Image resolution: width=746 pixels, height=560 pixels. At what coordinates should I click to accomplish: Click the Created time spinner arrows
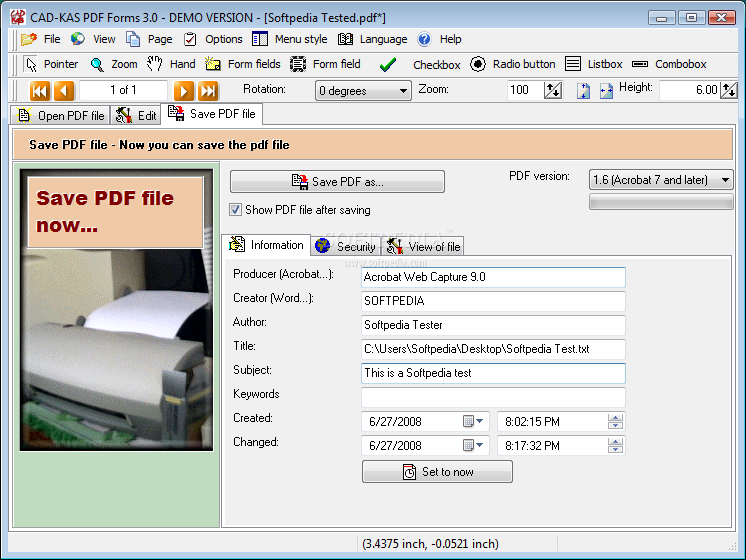click(615, 422)
